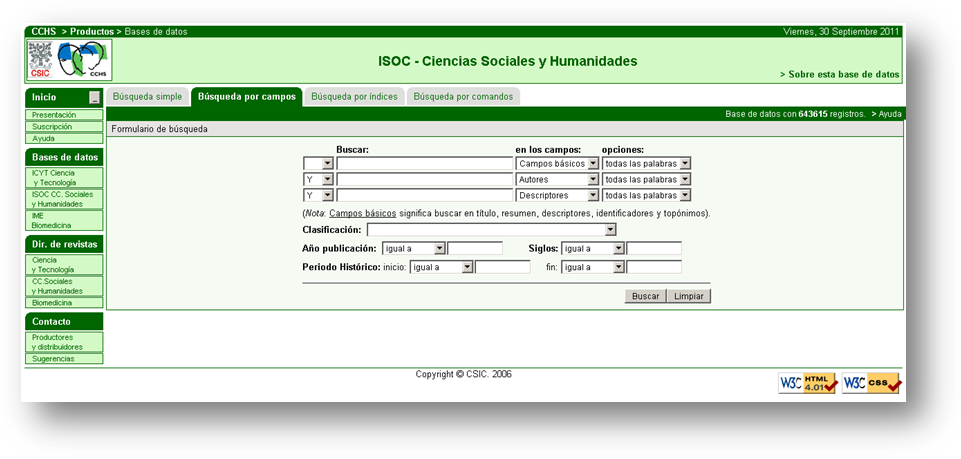Click the Limpiar button
The image size is (961, 459).
click(x=689, y=296)
